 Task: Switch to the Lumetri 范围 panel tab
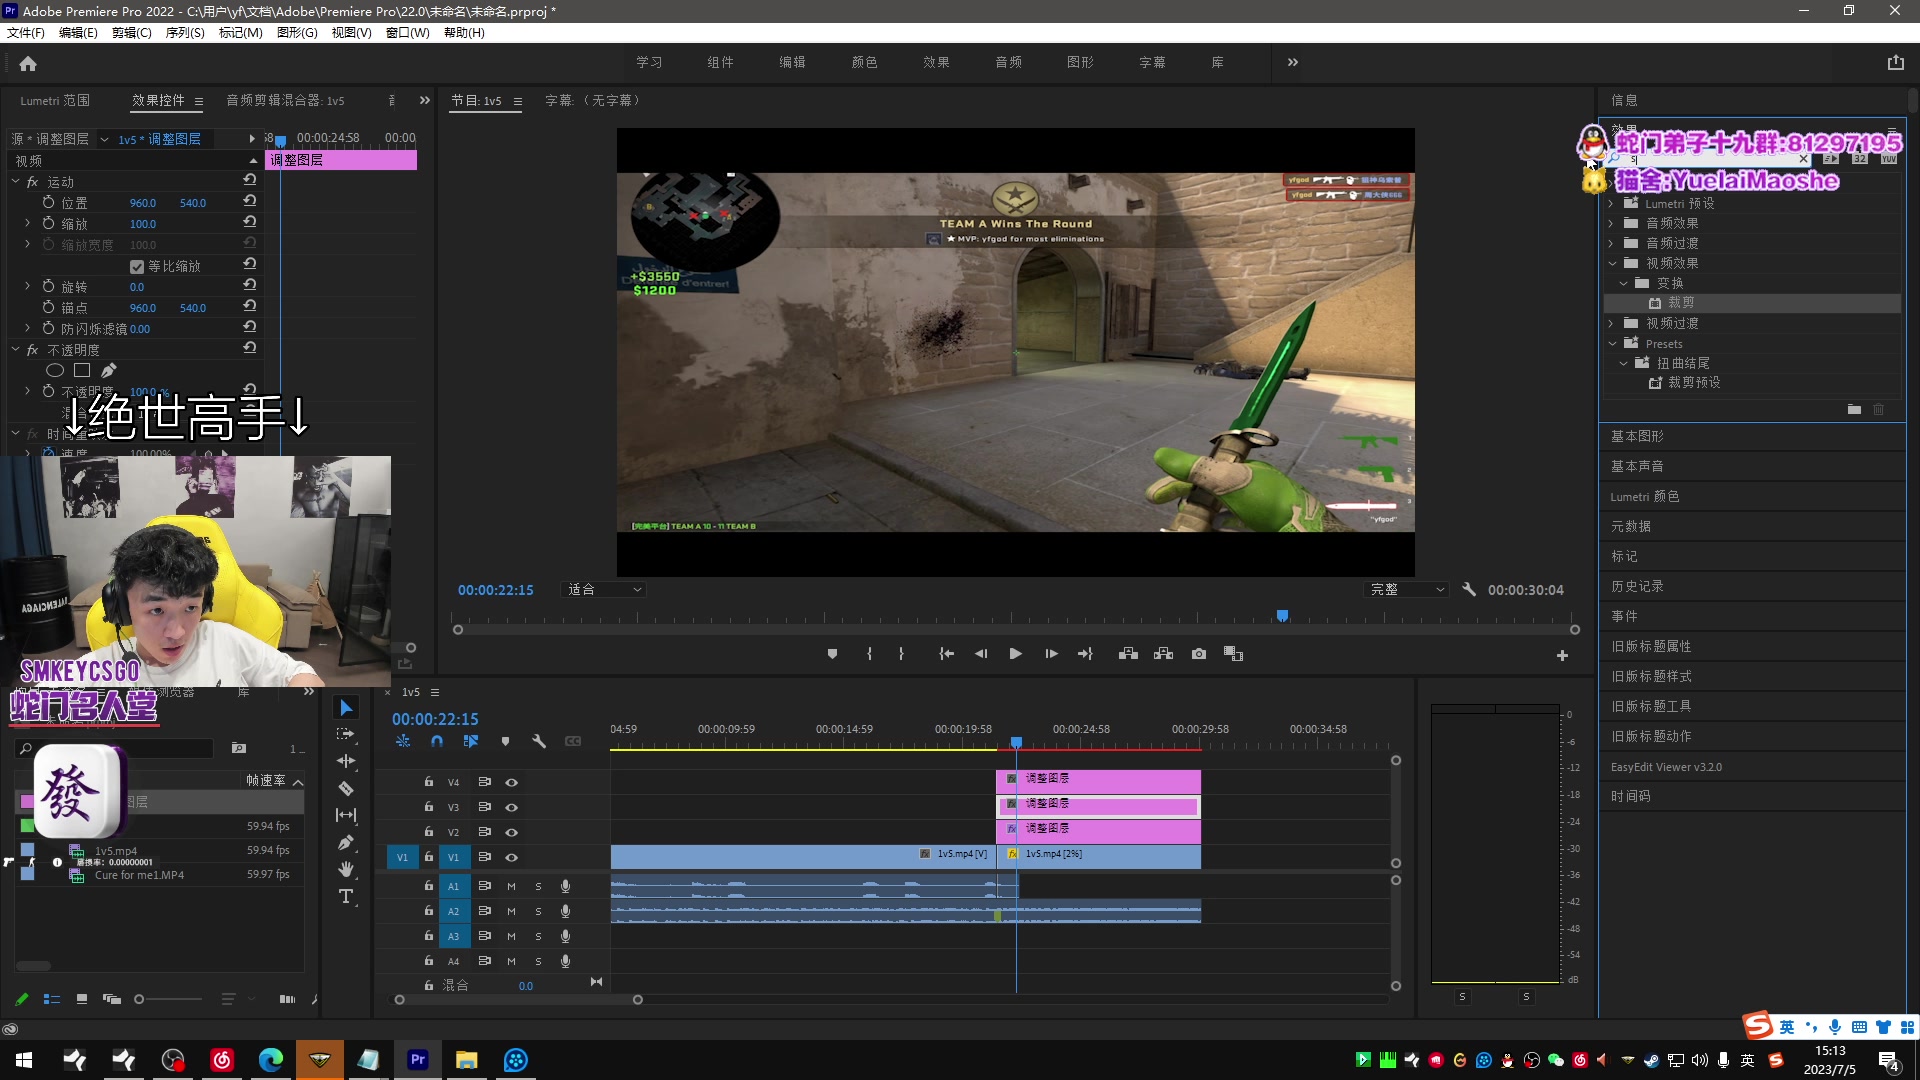[x=55, y=101]
